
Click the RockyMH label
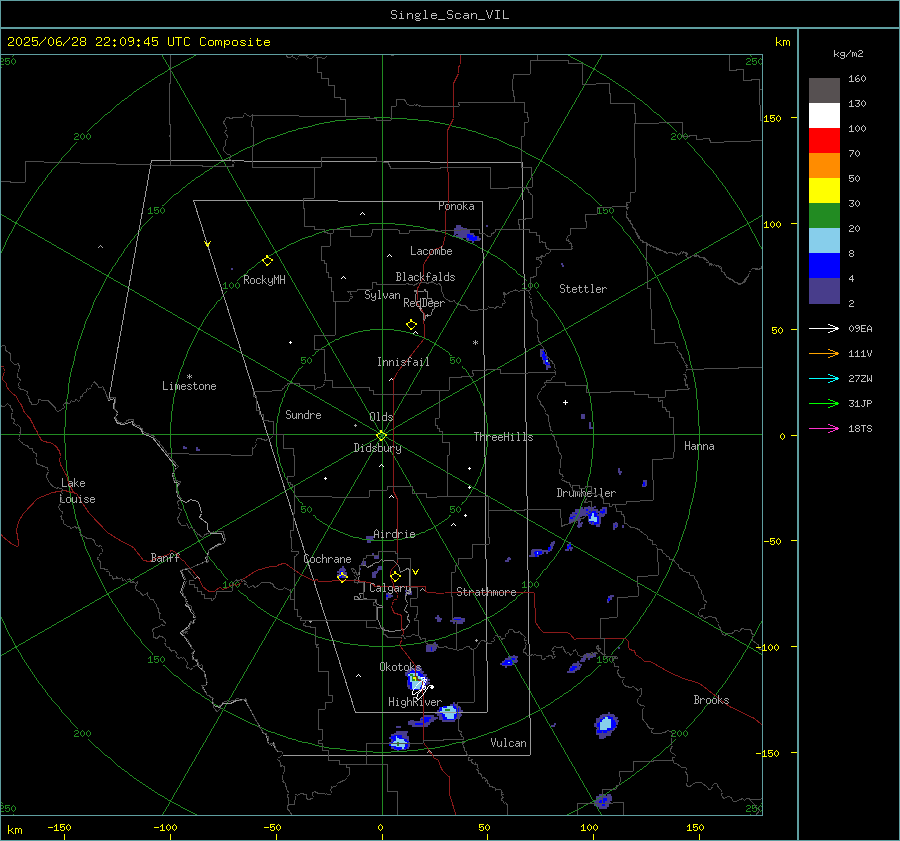[264, 280]
